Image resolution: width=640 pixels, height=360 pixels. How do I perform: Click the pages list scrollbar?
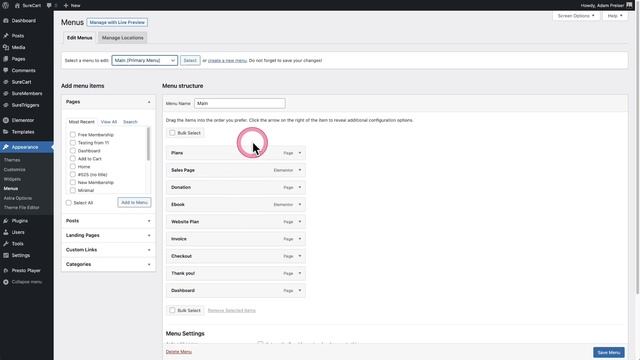point(148,144)
